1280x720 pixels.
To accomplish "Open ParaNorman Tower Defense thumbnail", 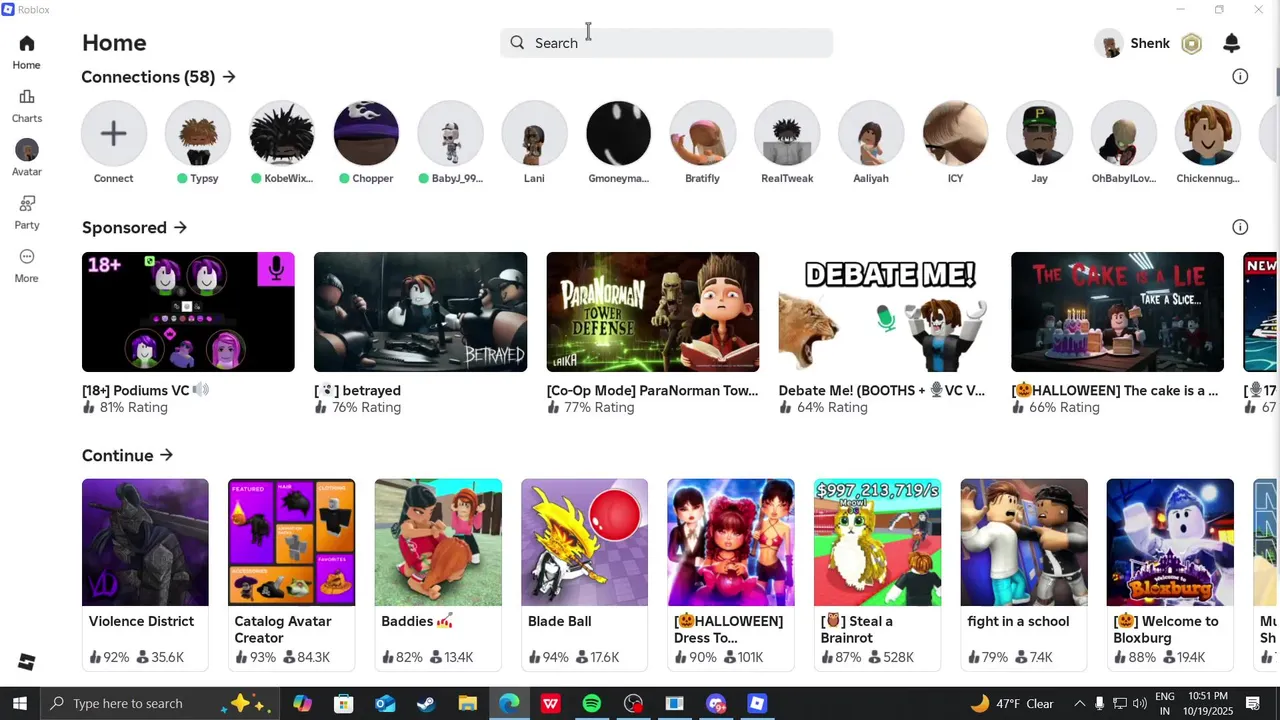I will pos(653,312).
